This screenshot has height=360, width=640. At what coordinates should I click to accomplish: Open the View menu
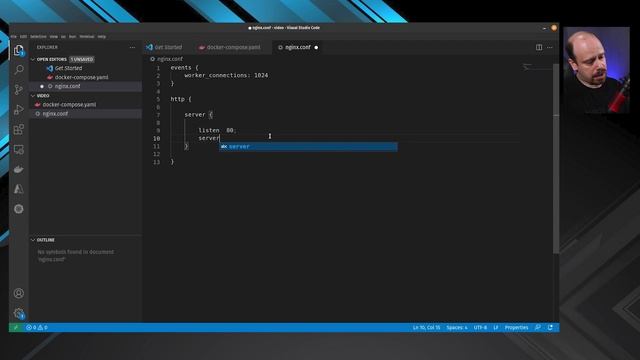53,36
